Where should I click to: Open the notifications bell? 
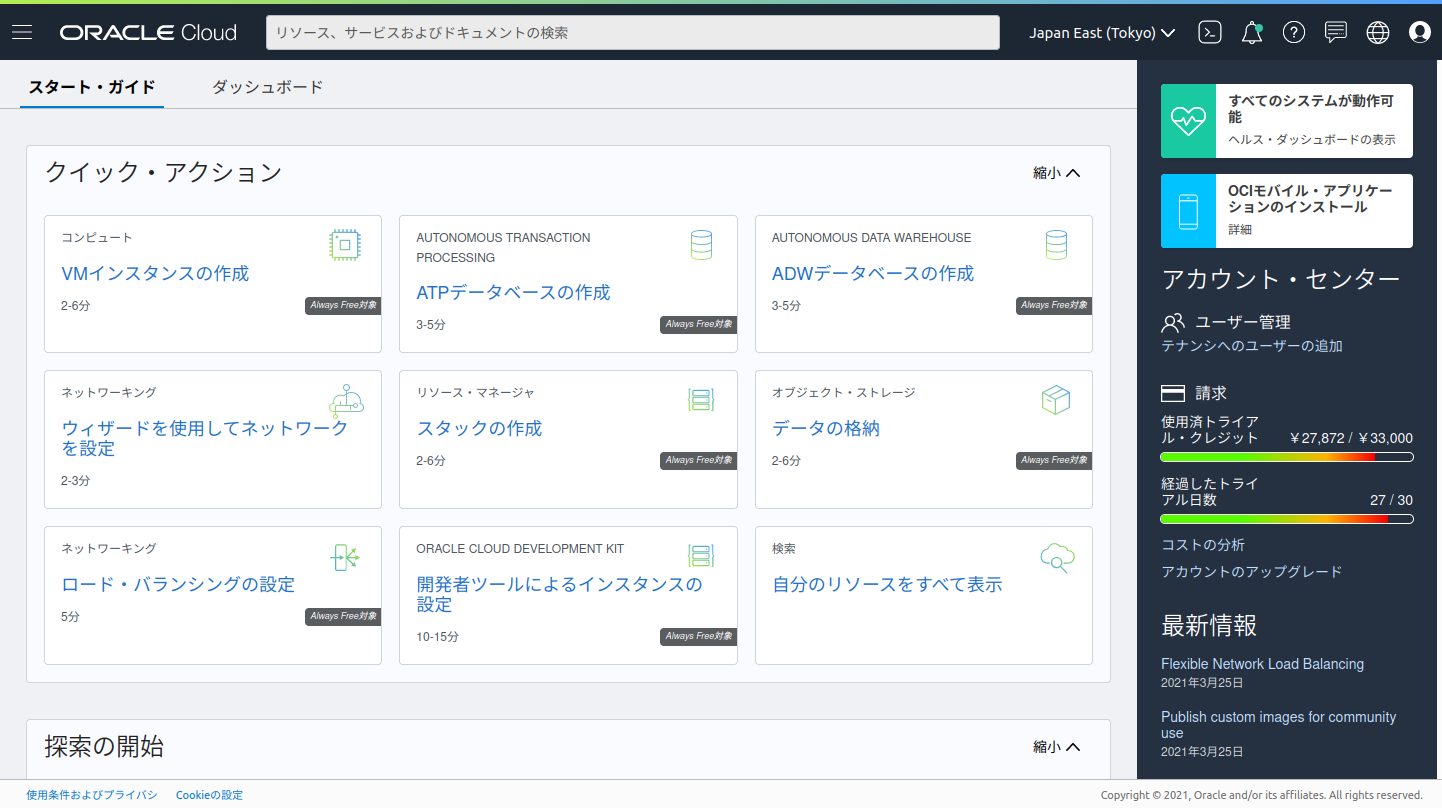pyautogui.click(x=1252, y=32)
